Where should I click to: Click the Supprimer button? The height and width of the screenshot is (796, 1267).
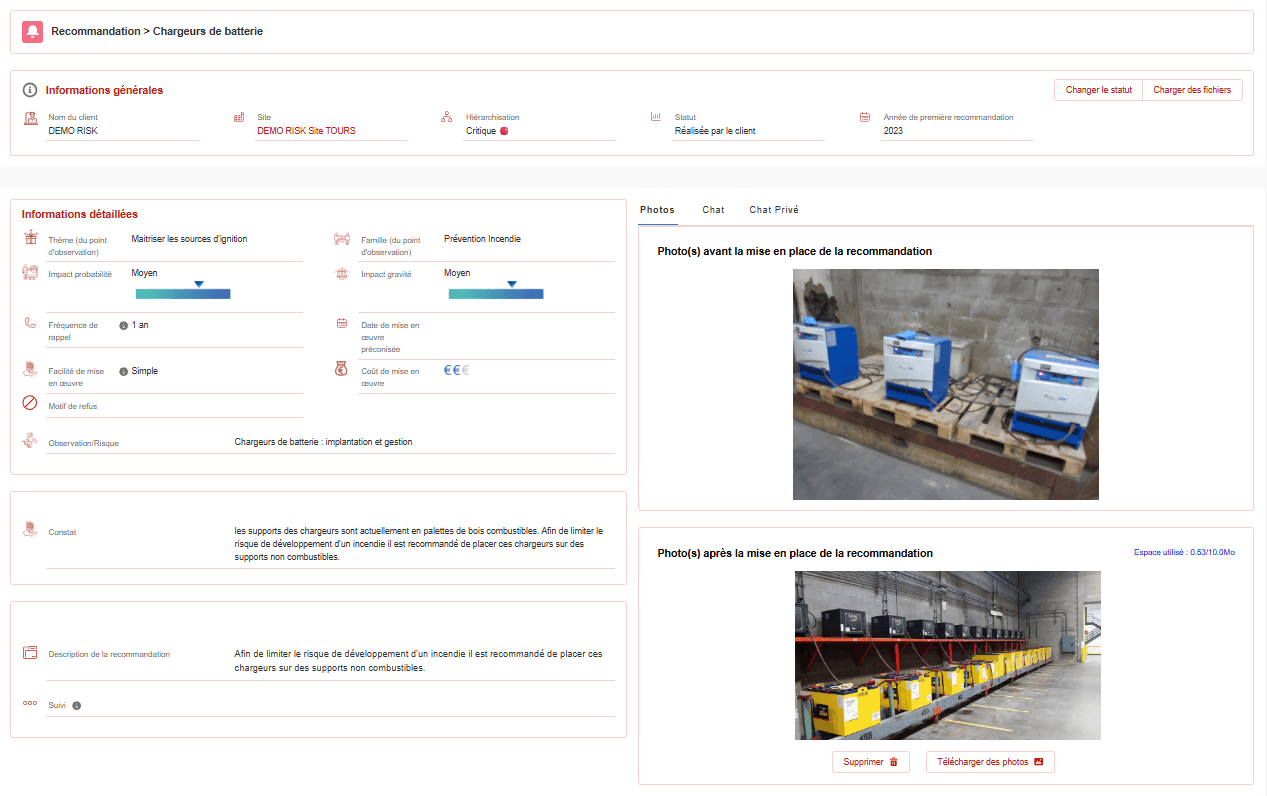(870, 762)
